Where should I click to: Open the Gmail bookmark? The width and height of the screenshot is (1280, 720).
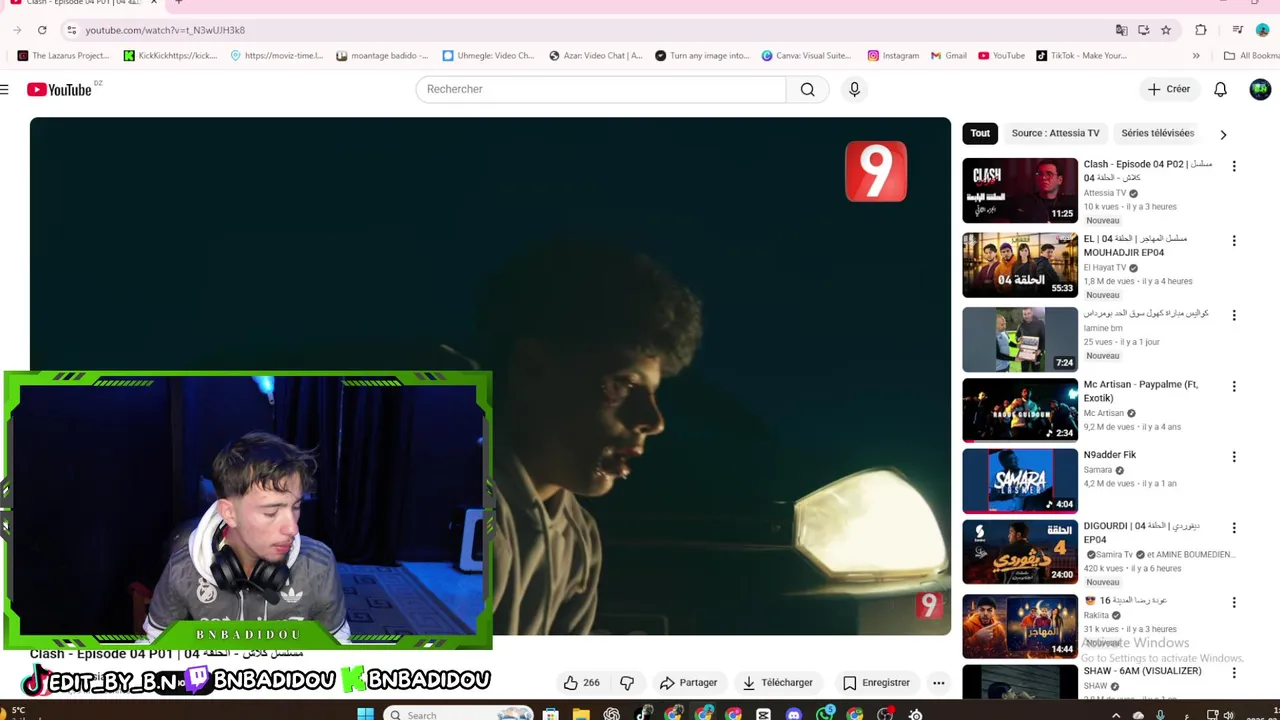pyautogui.click(x=949, y=56)
